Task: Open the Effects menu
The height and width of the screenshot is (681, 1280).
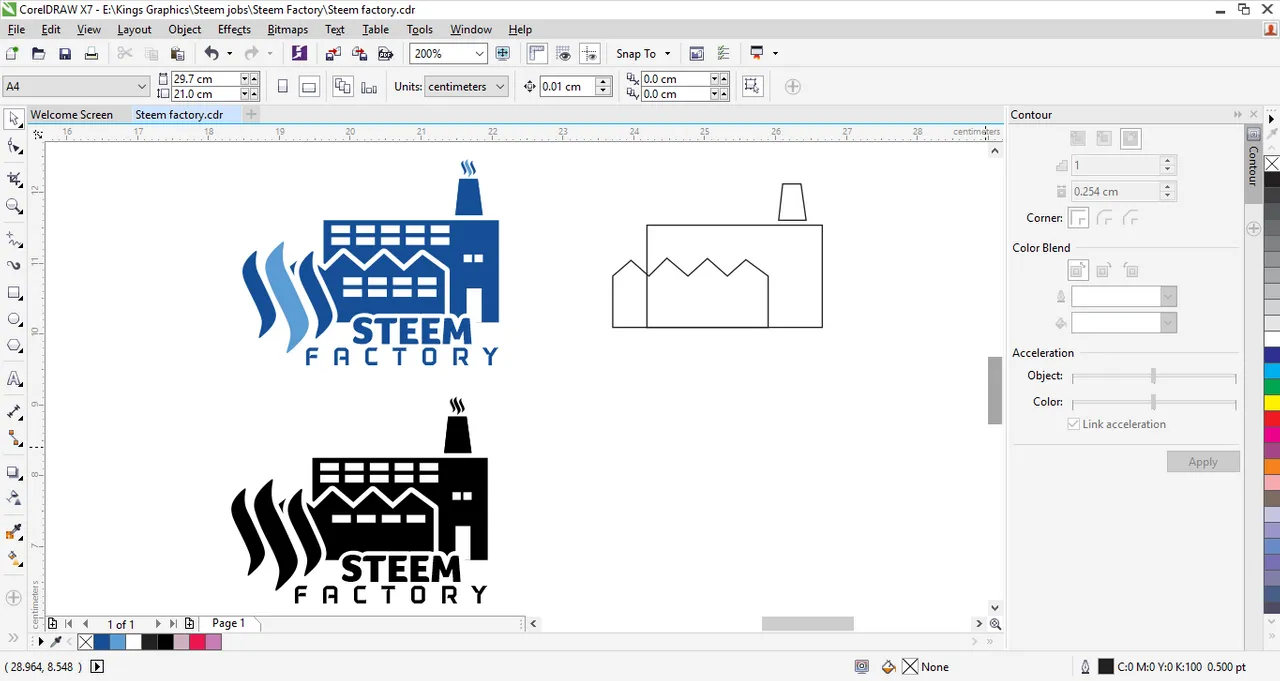Action: (x=234, y=29)
